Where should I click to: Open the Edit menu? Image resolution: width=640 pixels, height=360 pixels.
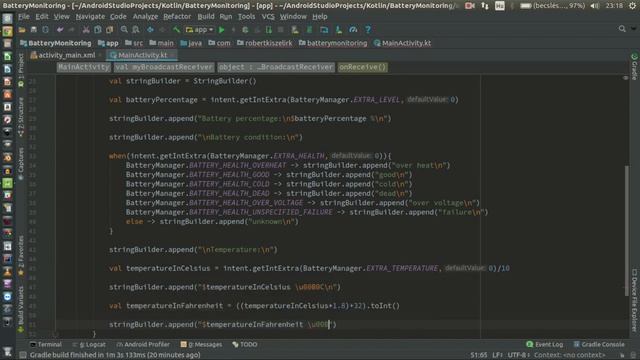click(x=42, y=16)
